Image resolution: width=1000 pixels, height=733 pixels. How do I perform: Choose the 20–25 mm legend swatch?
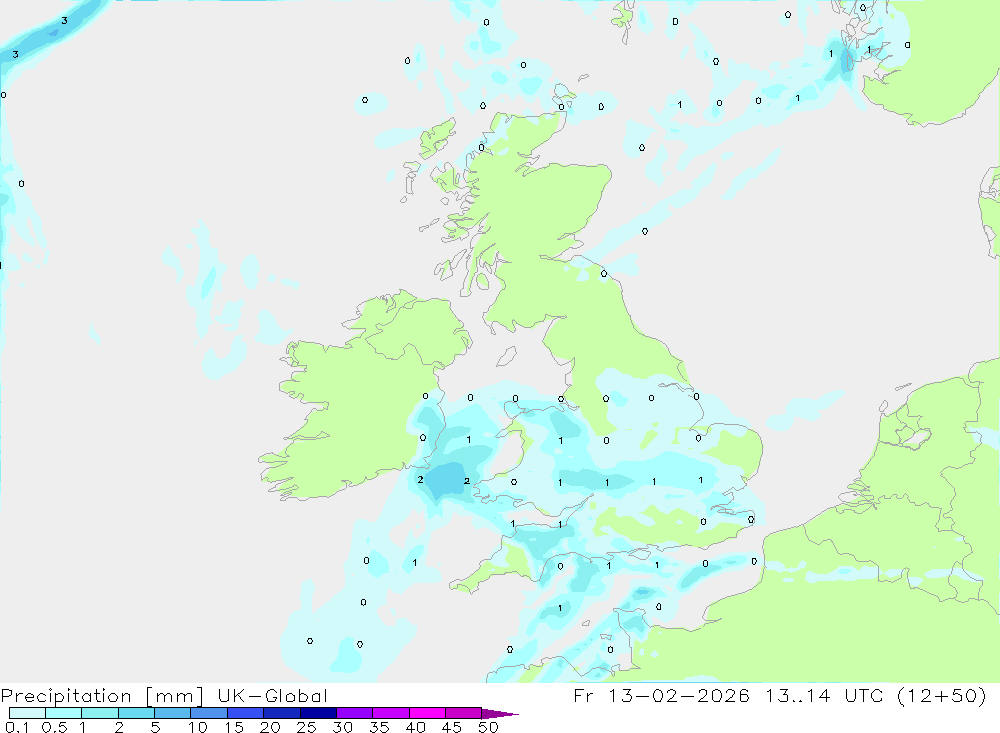click(x=282, y=713)
